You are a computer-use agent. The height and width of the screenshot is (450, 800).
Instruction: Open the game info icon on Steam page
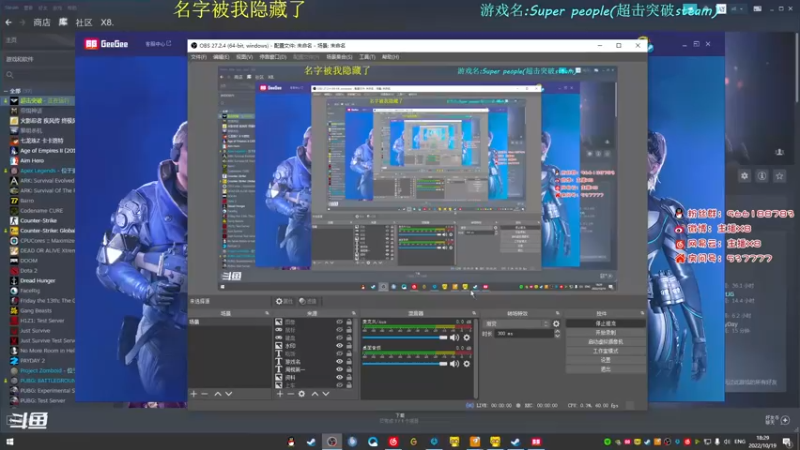click(762, 176)
